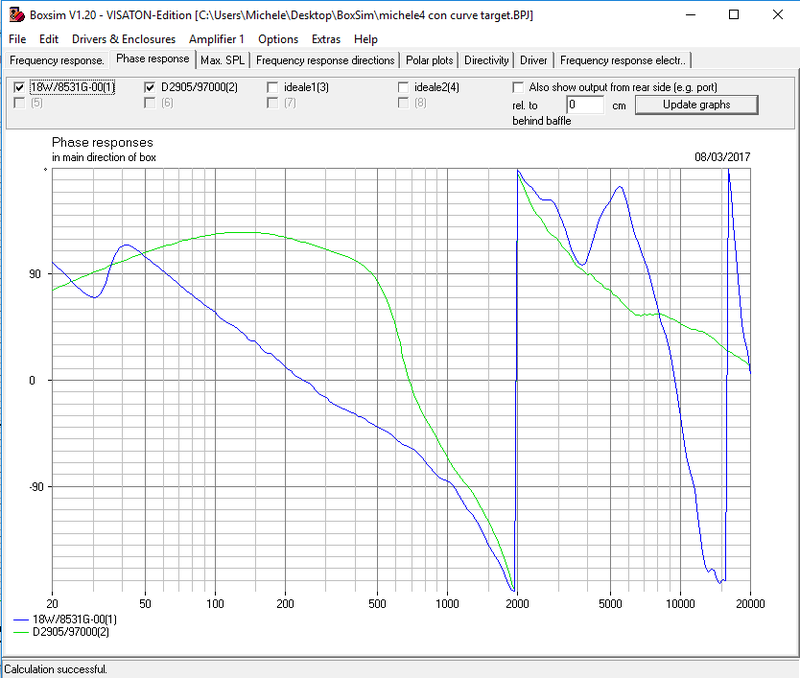Open the Edit menu

point(48,39)
